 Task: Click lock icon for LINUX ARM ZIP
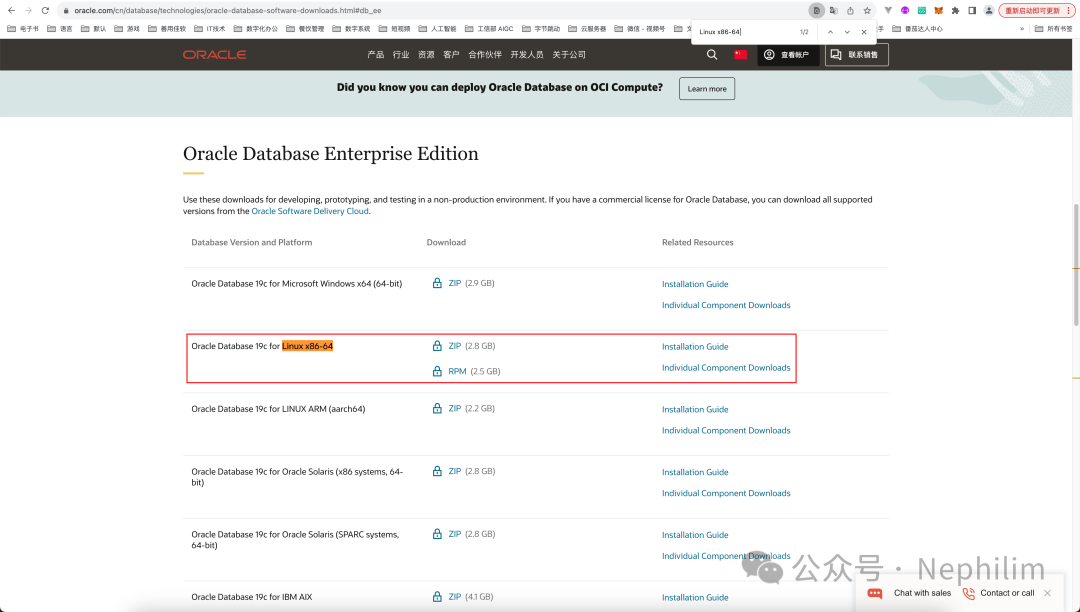click(x=437, y=408)
